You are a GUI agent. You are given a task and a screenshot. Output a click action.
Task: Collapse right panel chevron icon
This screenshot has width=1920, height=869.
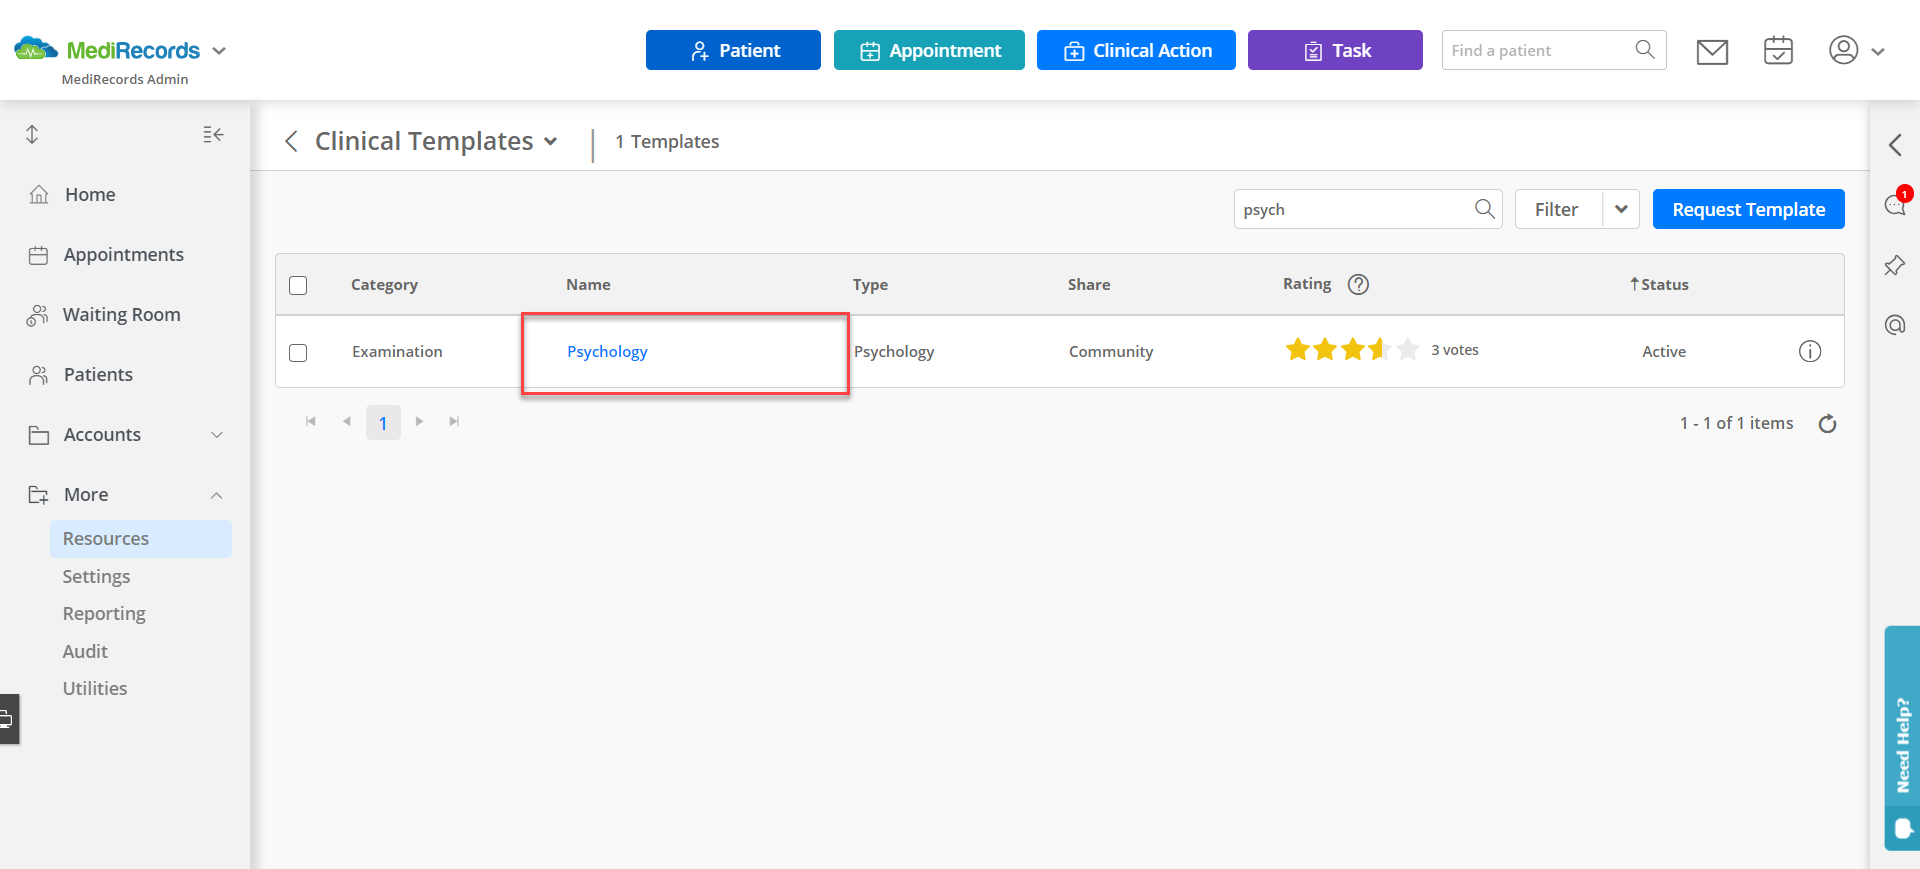point(1895,145)
